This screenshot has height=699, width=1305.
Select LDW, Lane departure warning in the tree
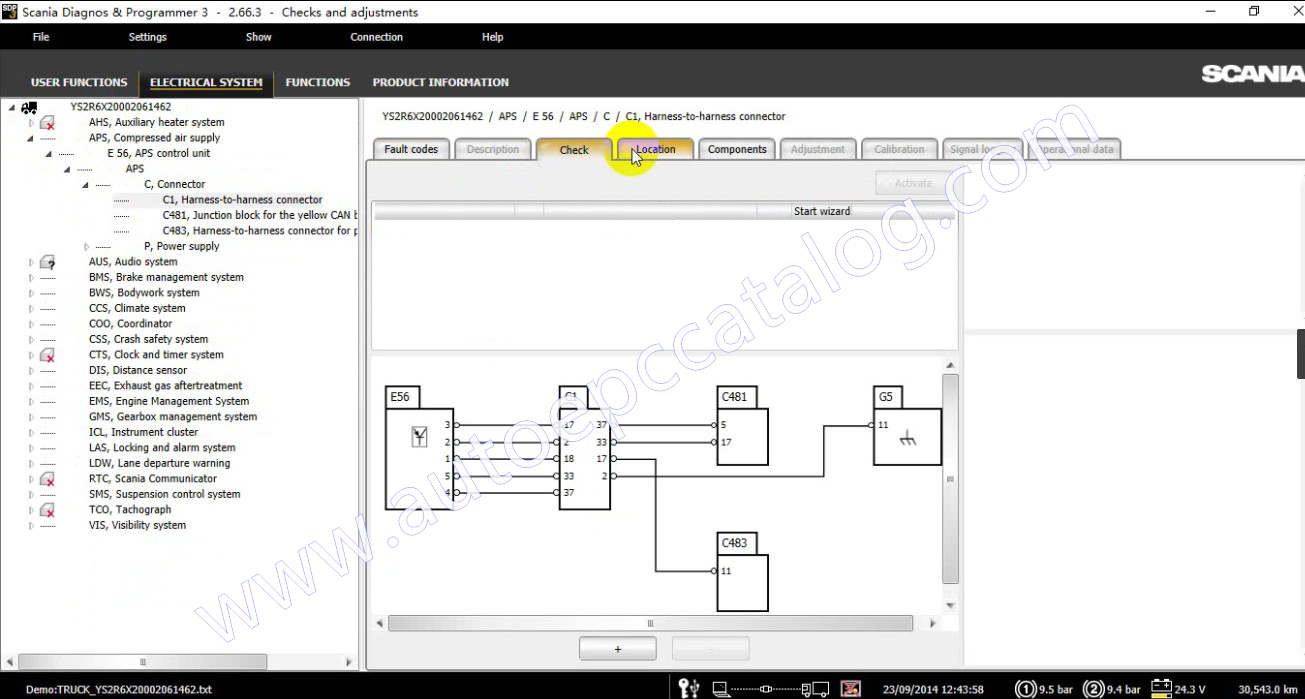[159, 464]
